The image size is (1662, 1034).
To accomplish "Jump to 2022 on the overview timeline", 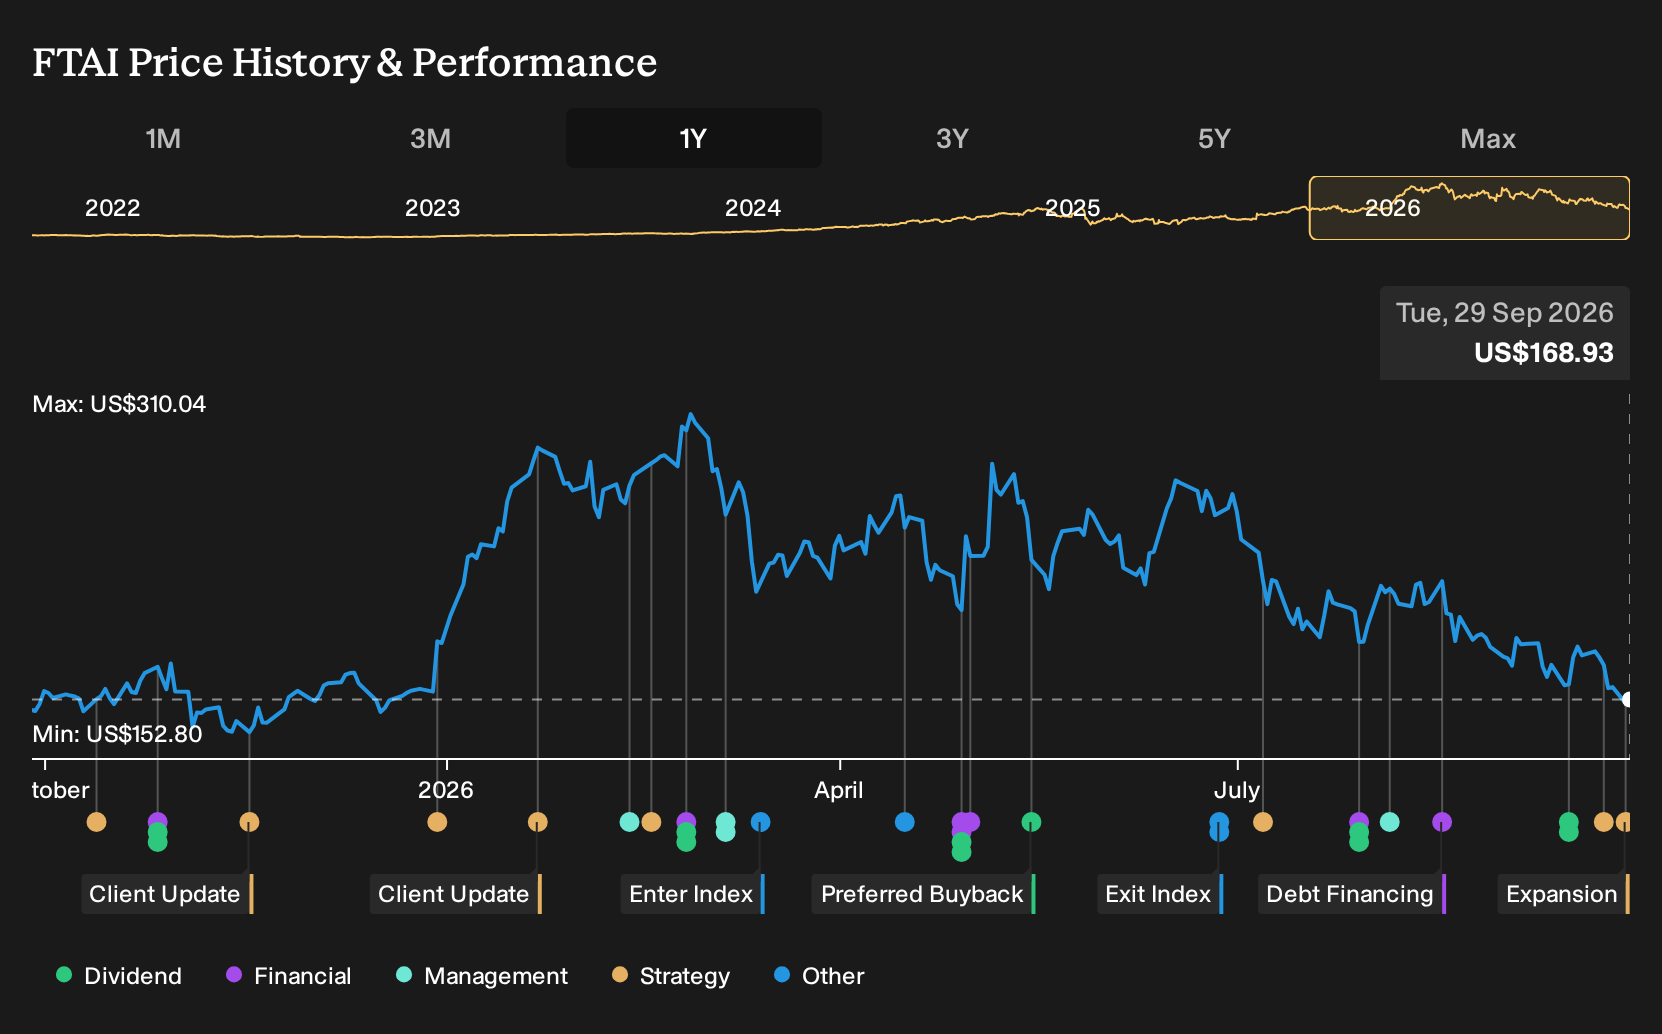I will click(x=112, y=208).
